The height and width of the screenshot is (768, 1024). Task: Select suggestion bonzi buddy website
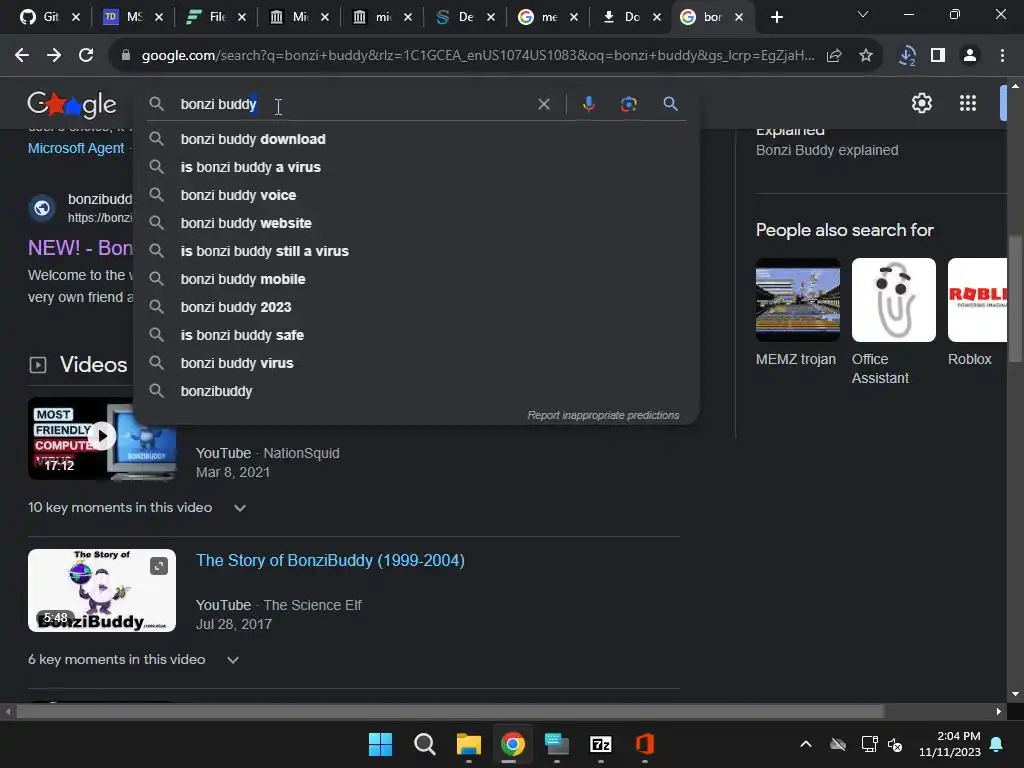pos(416,223)
